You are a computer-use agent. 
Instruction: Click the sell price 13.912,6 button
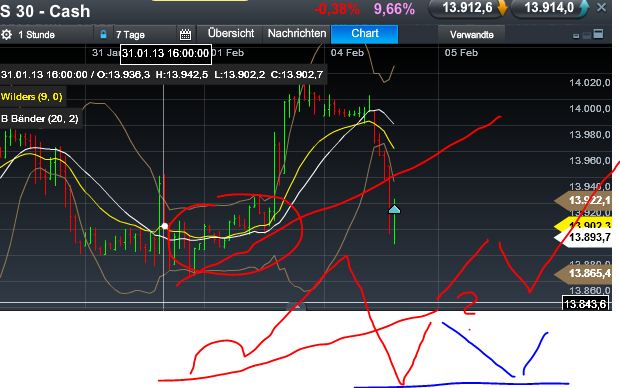[x=468, y=8]
